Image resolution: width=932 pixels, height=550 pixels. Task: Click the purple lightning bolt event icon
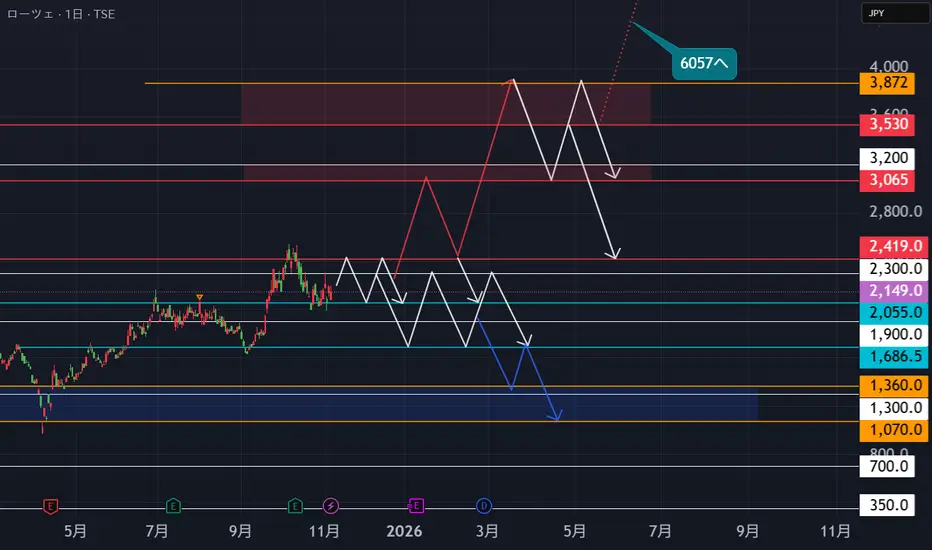[331, 506]
